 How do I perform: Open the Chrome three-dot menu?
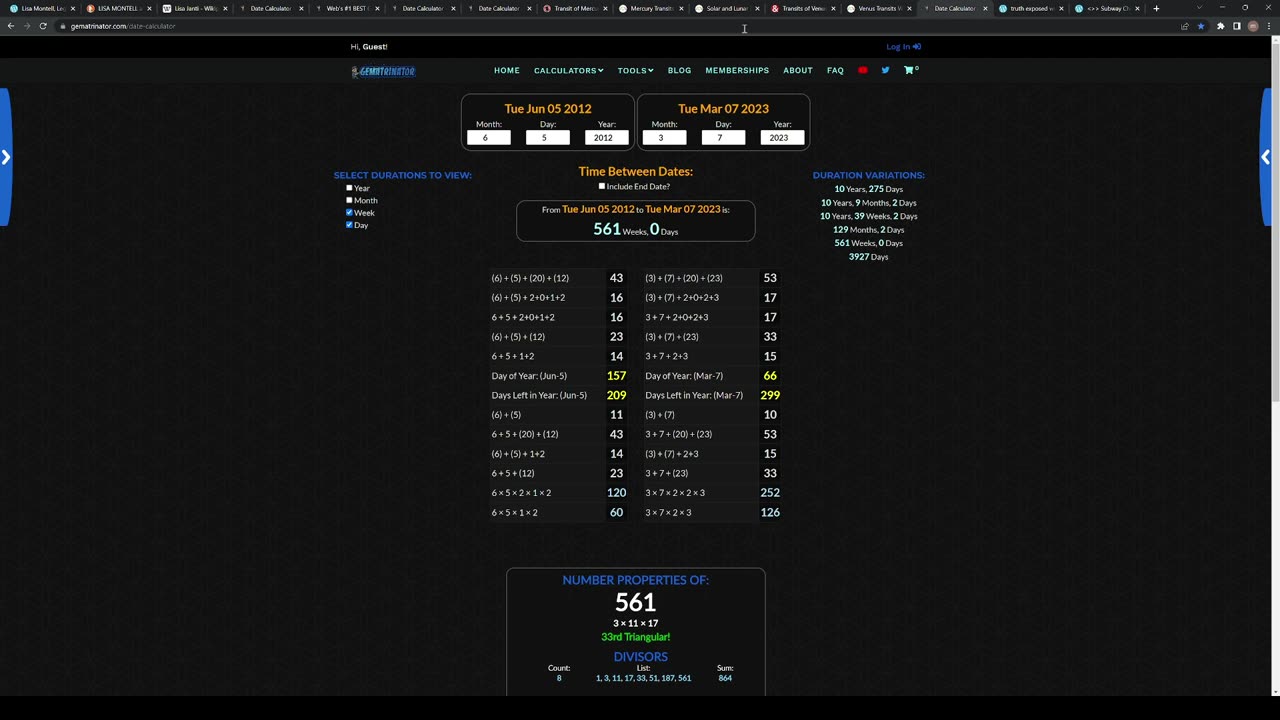click(x=1269, y=26)
